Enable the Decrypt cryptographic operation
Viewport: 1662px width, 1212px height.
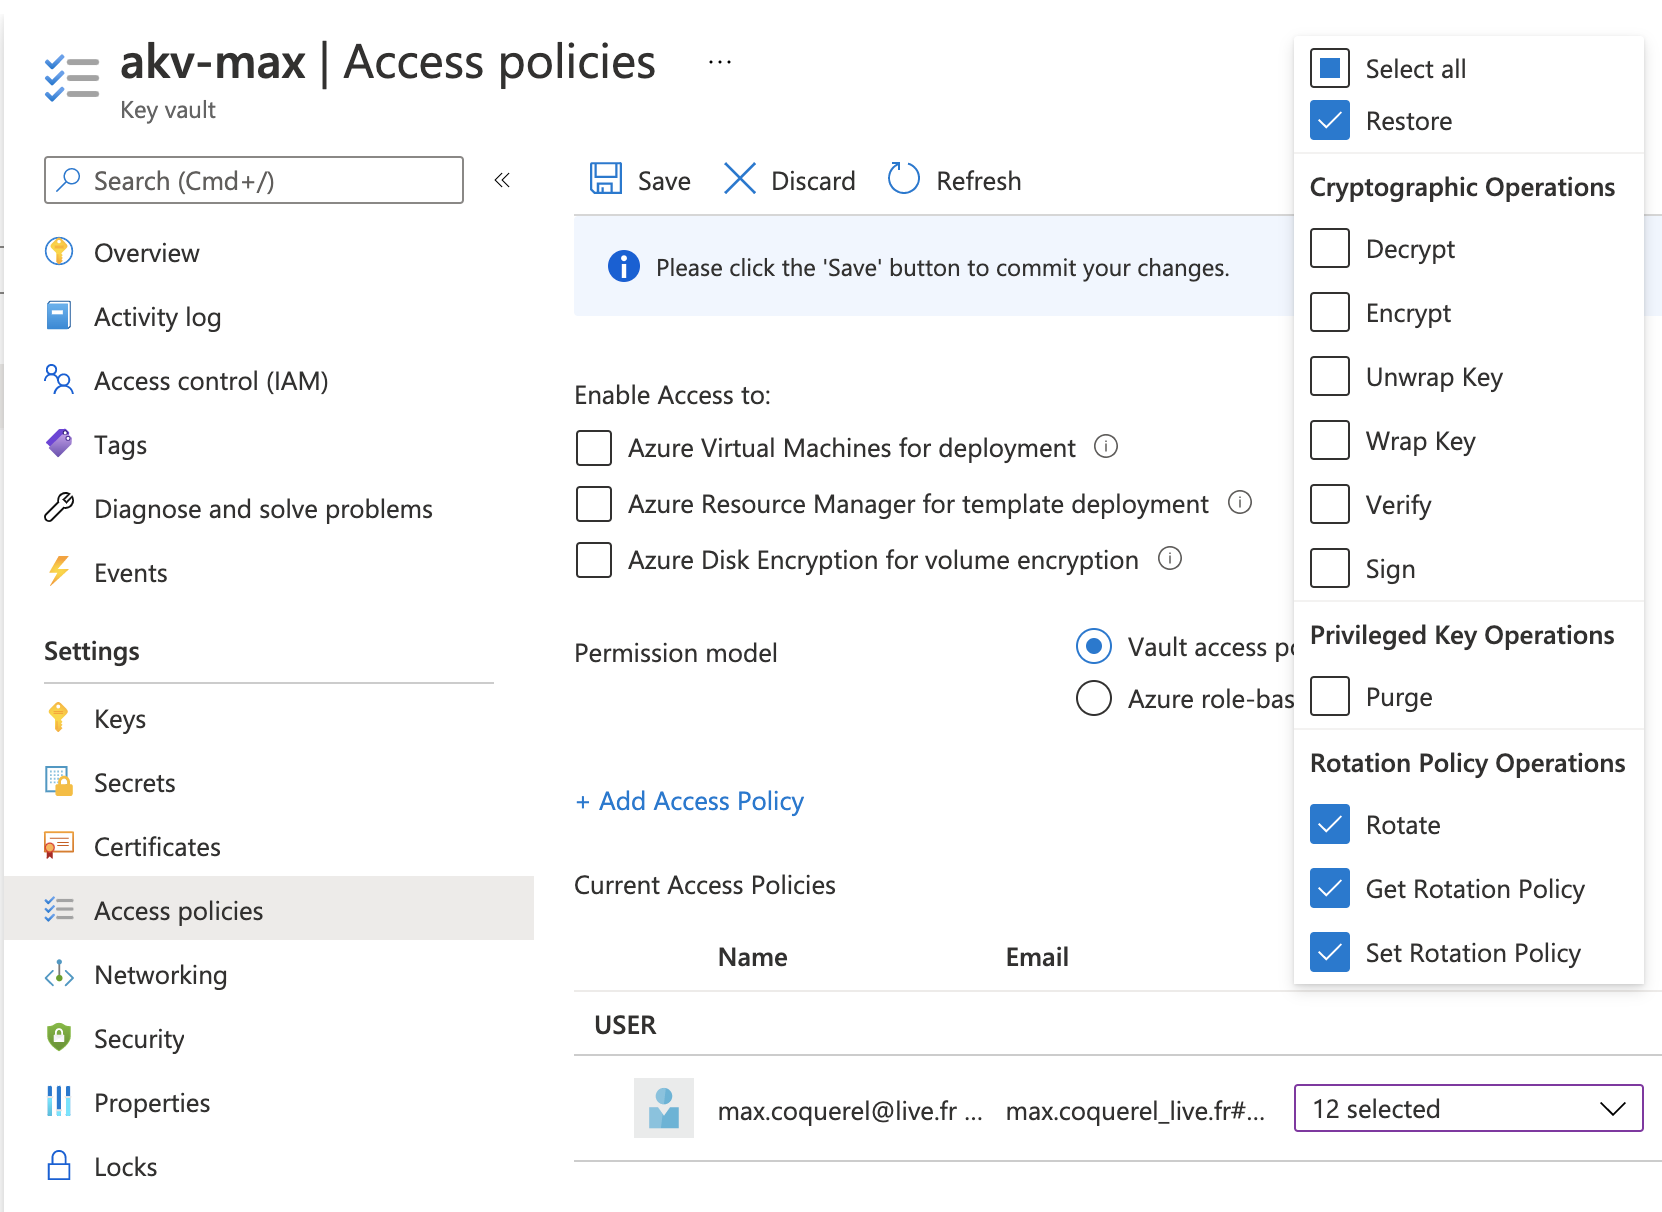[1330, 248]
